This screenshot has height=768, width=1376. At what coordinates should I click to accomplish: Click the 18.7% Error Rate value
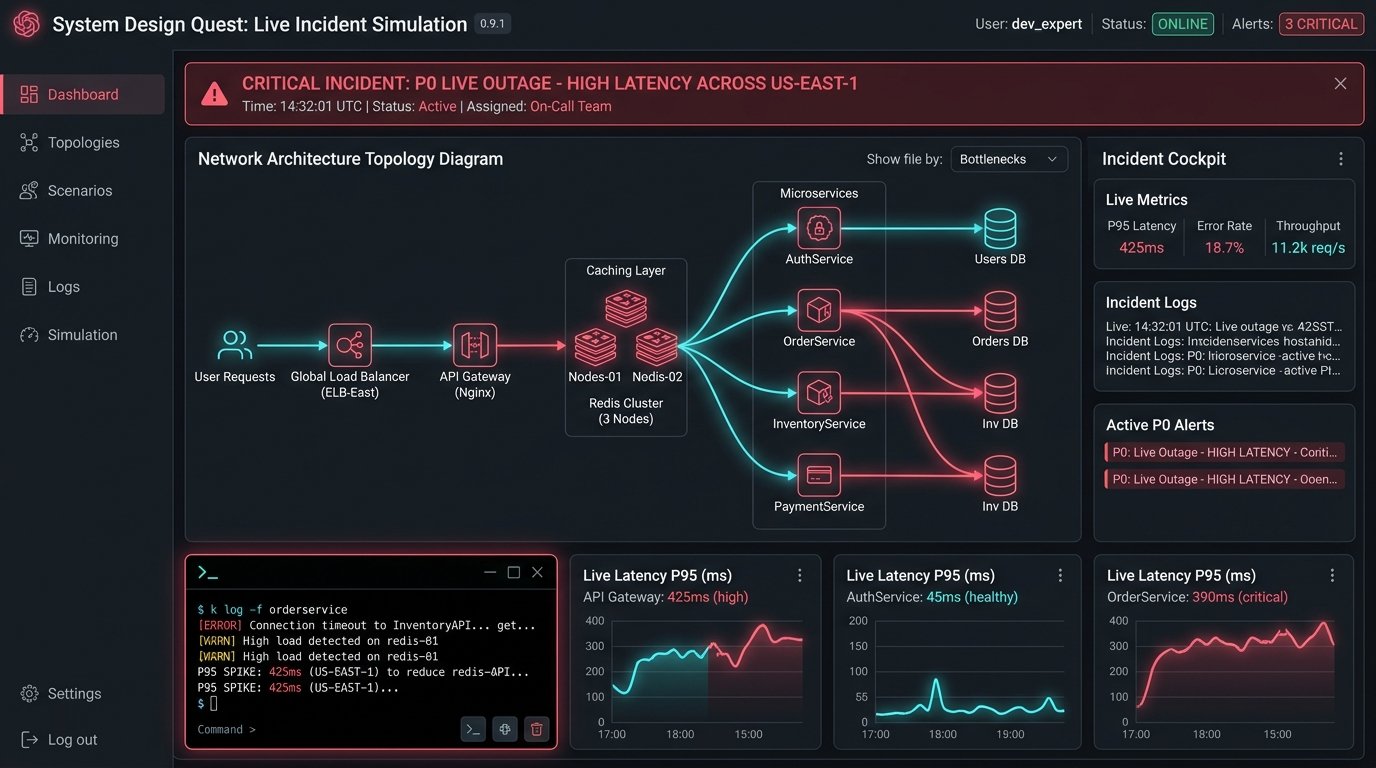coord(1224,248)
